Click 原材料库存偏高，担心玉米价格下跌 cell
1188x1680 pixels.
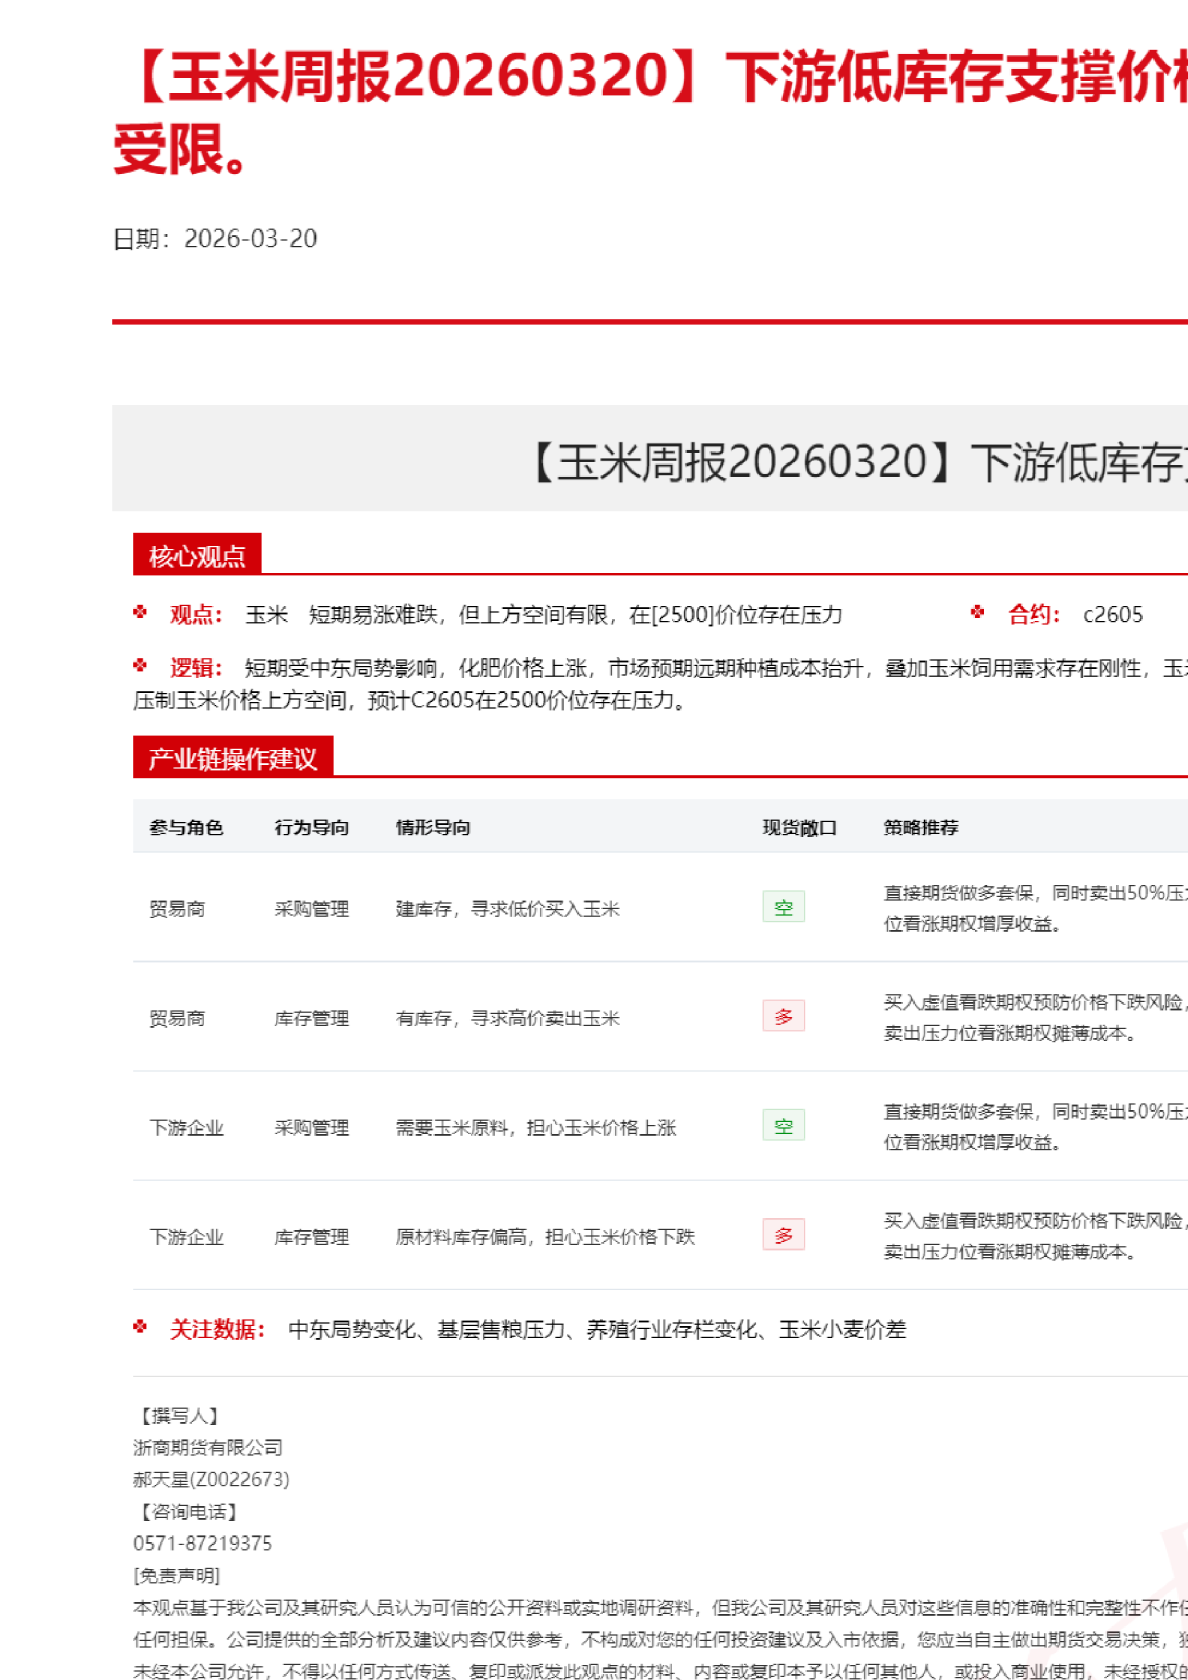click(545, 1237)
